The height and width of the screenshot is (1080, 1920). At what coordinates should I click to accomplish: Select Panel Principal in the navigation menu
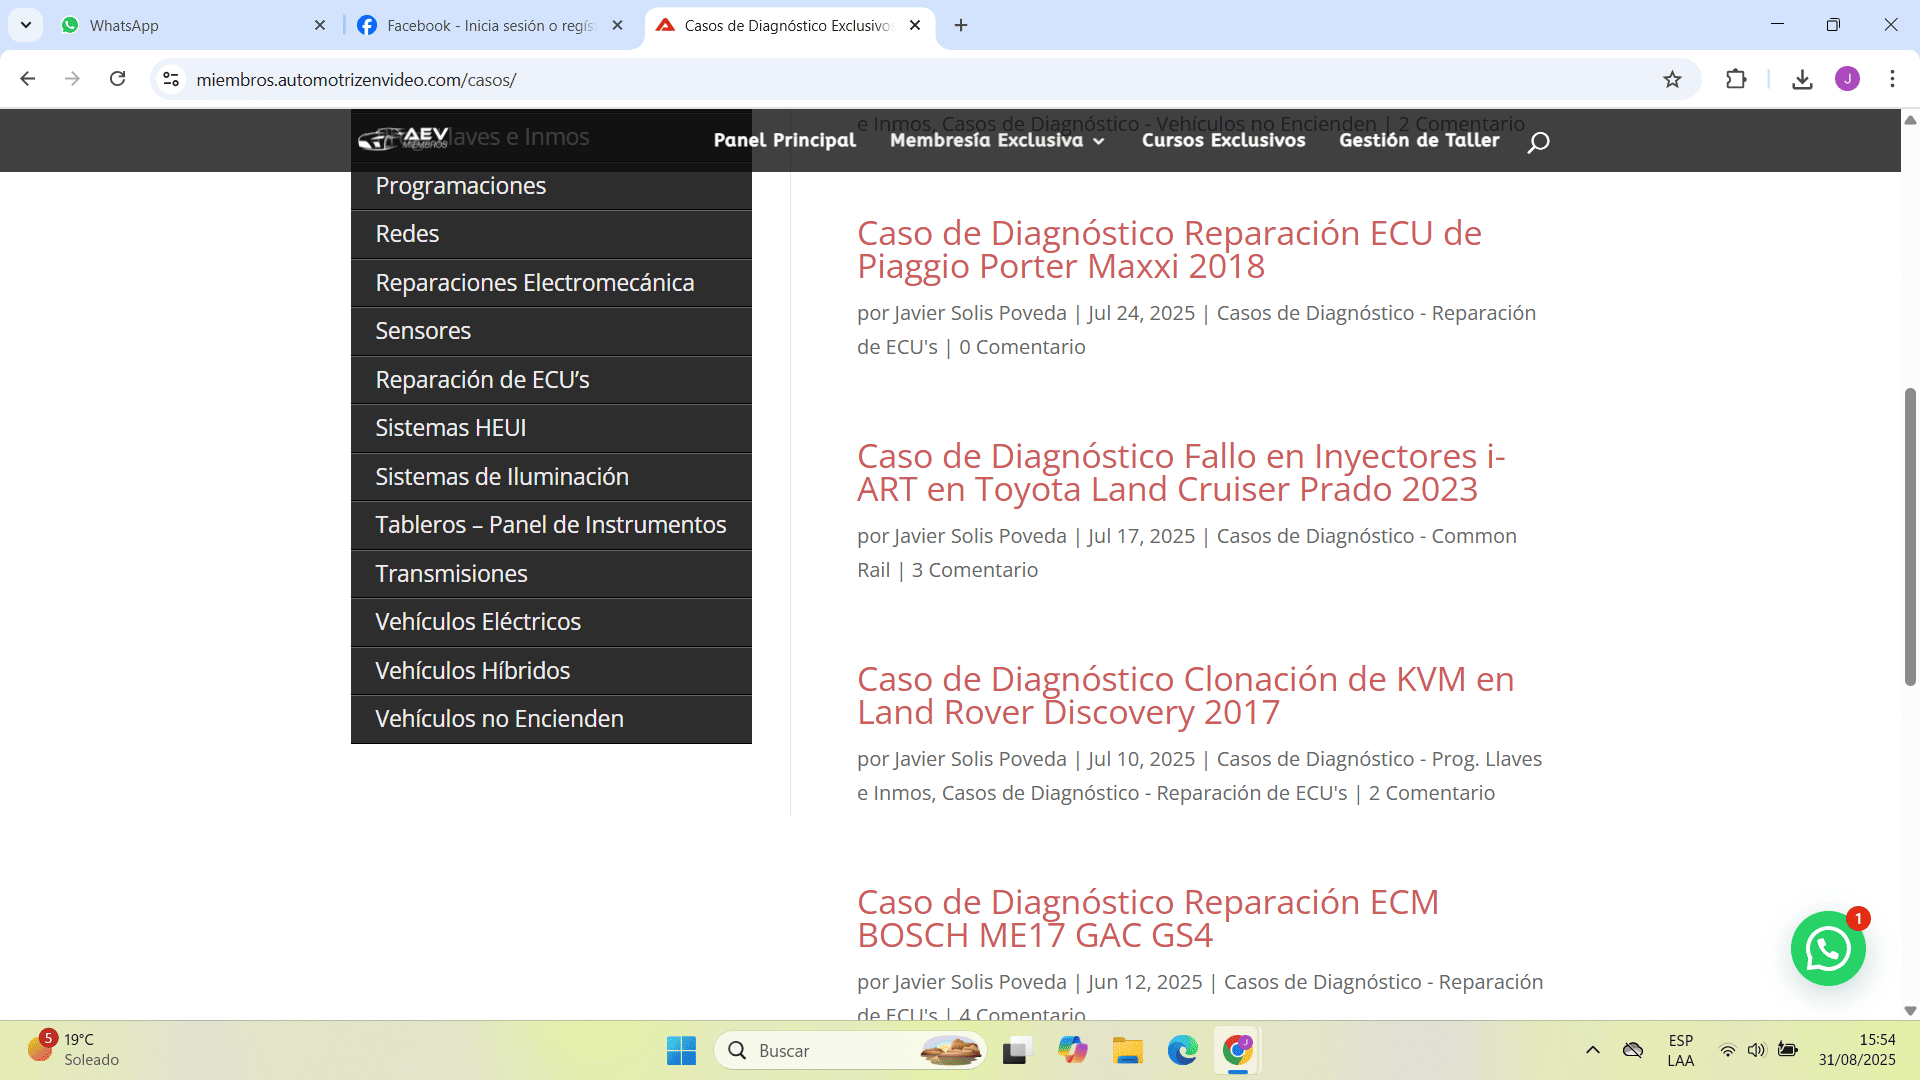point(783,141)
